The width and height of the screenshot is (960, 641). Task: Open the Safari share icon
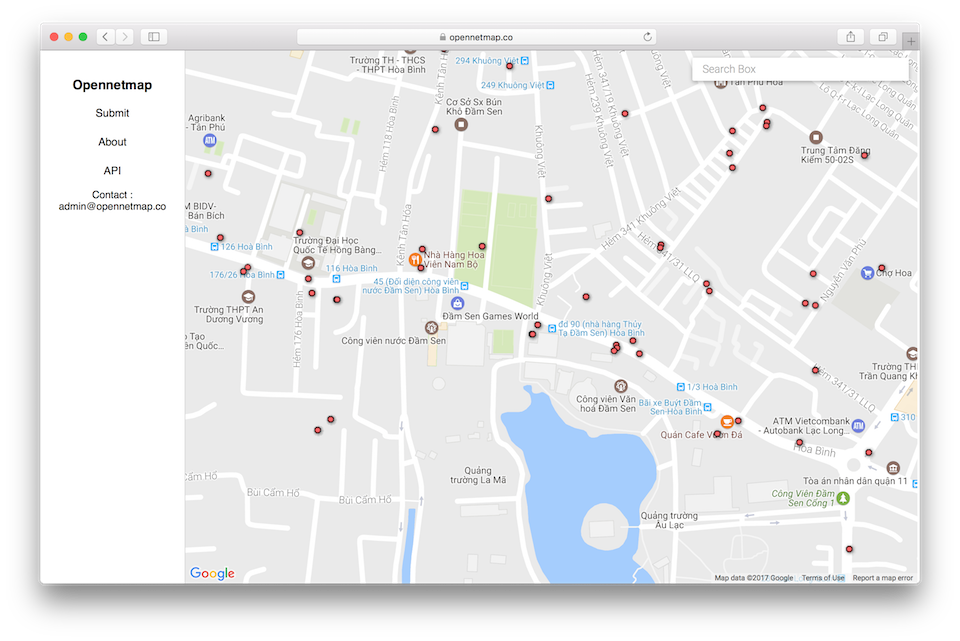pyautogui.click(x=851, y=35)
